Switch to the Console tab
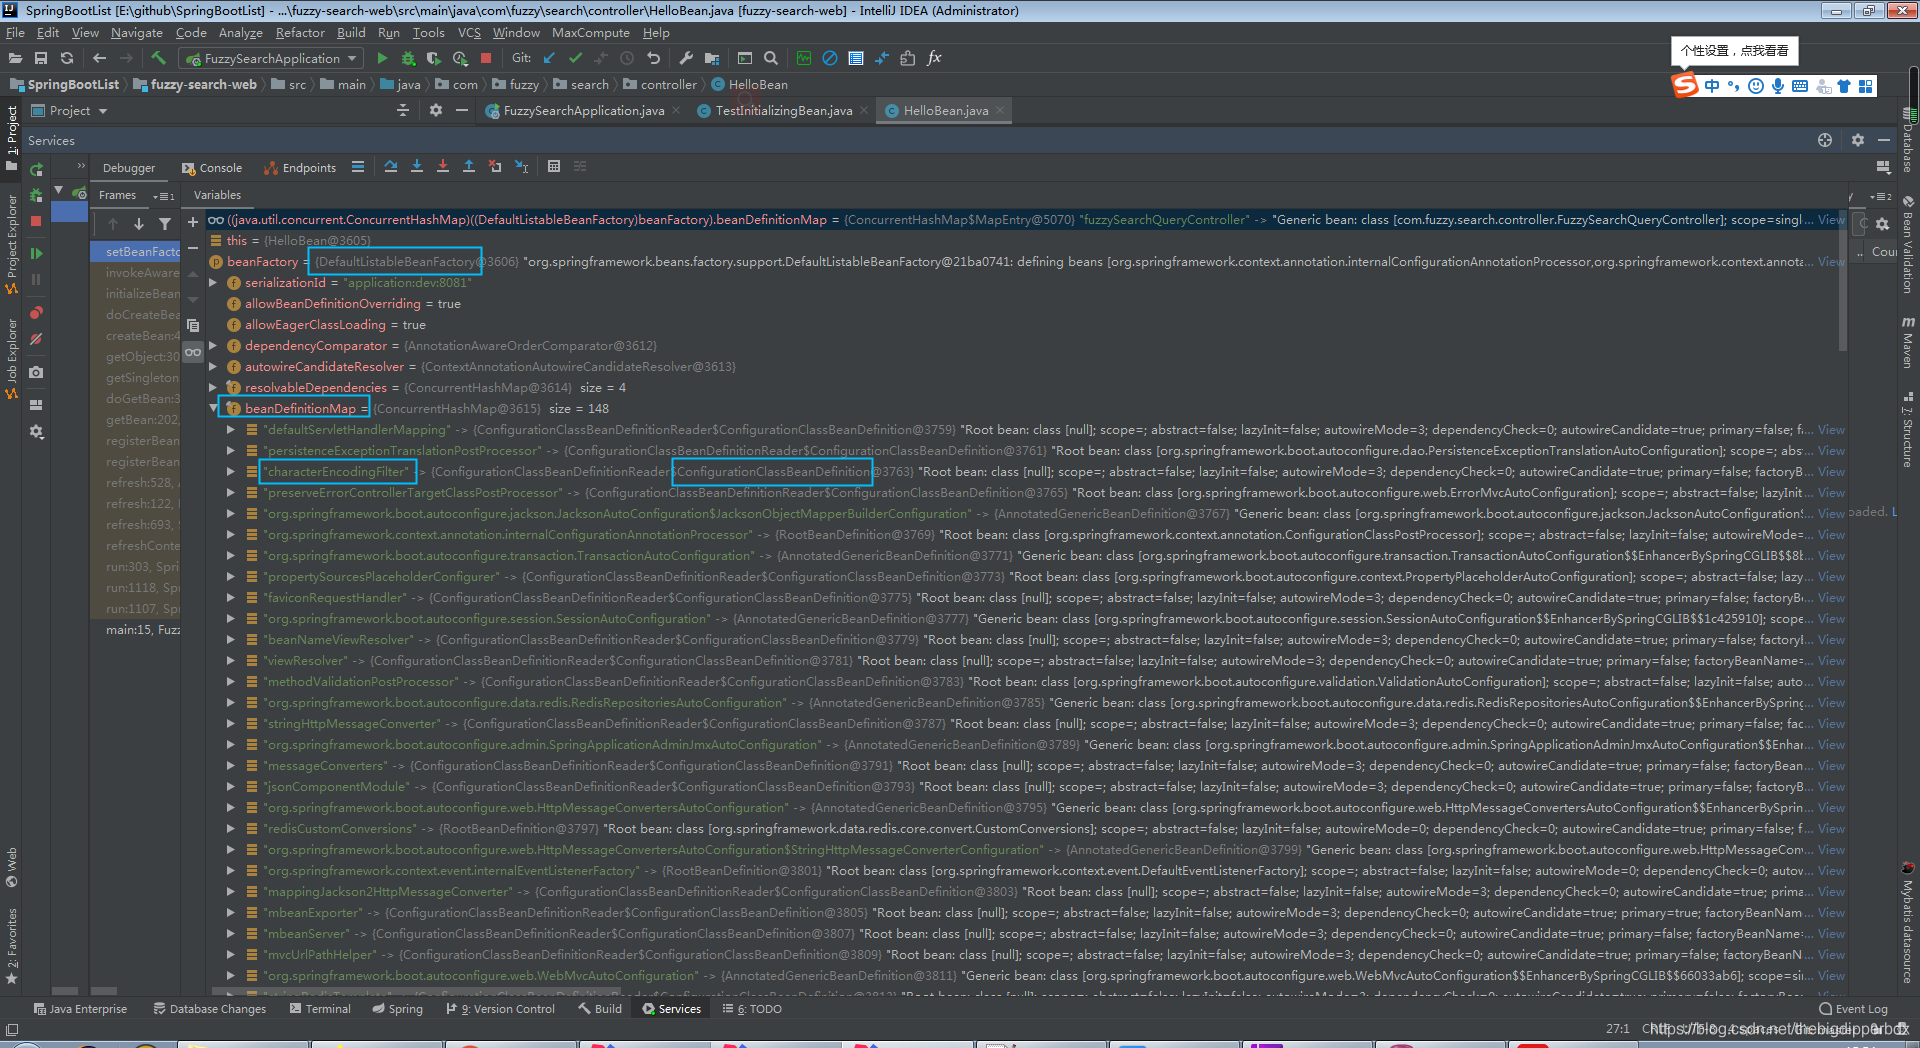 (x=212, y=168)
